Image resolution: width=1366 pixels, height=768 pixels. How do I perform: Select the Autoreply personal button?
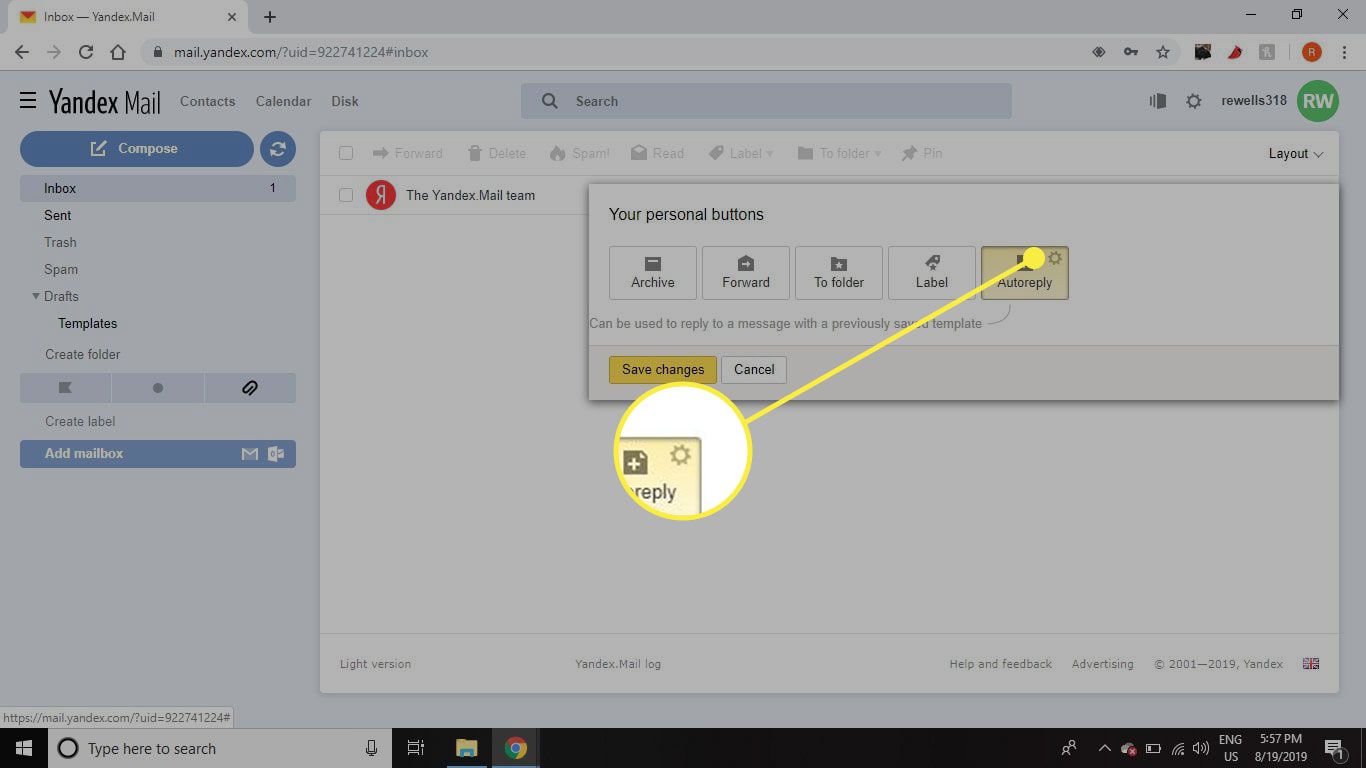pyautogui.click(x=1025, y=273)
